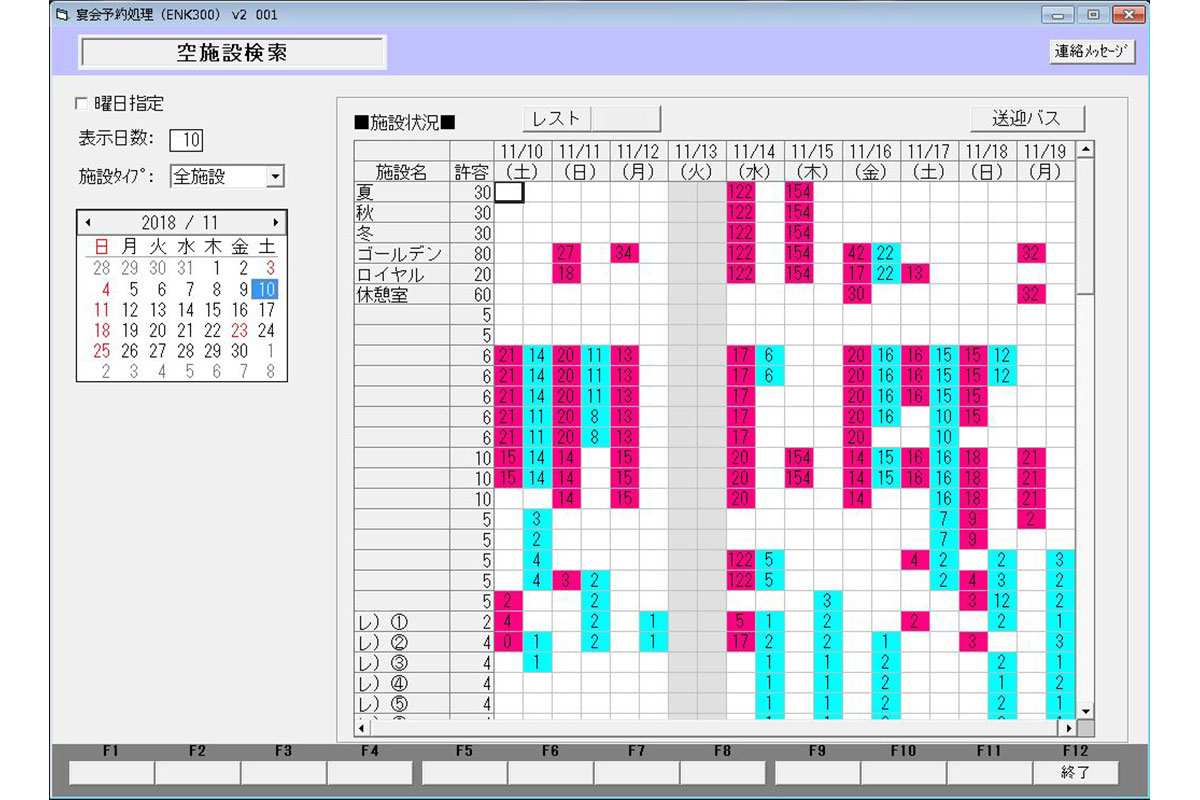Select November 23 in the calendar
The width and height of the screenshot is (1200, 800).
[239, 330]
